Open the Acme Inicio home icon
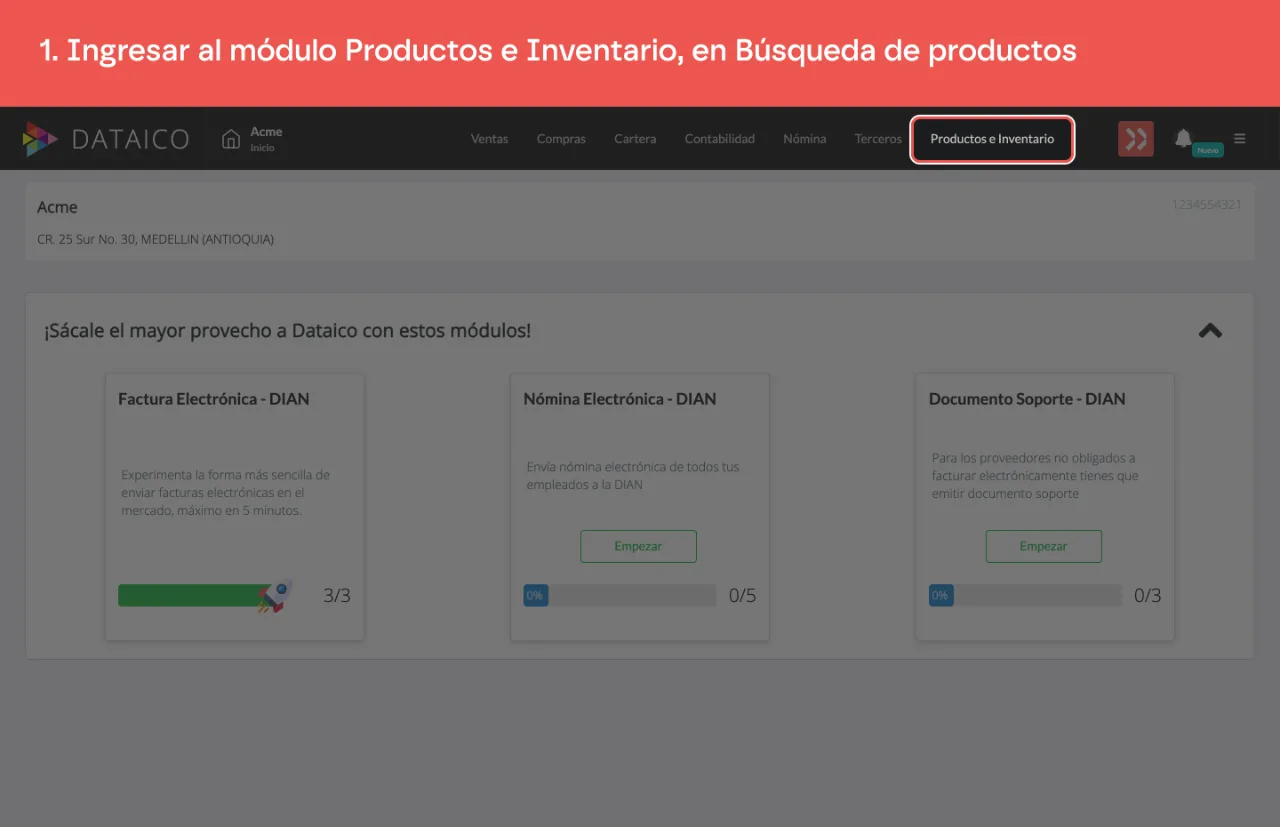Viewport: 1280px width, 827px height. point(231,139)
